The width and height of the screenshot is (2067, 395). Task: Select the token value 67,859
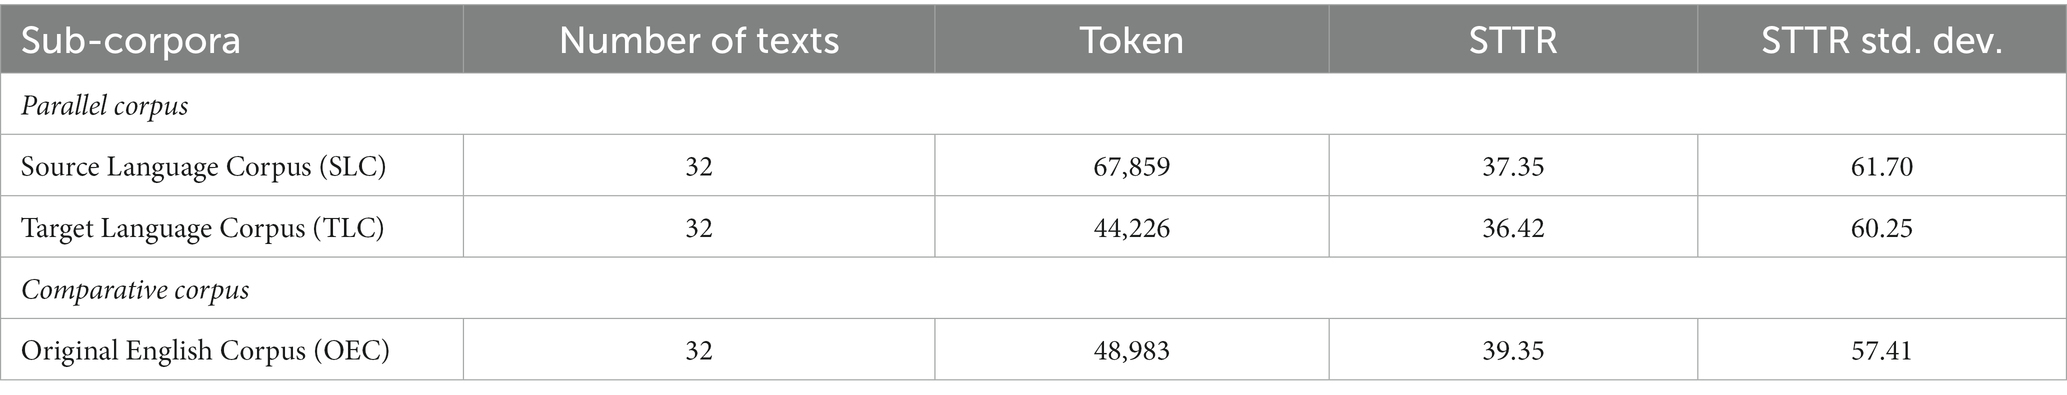[1132, 166]
